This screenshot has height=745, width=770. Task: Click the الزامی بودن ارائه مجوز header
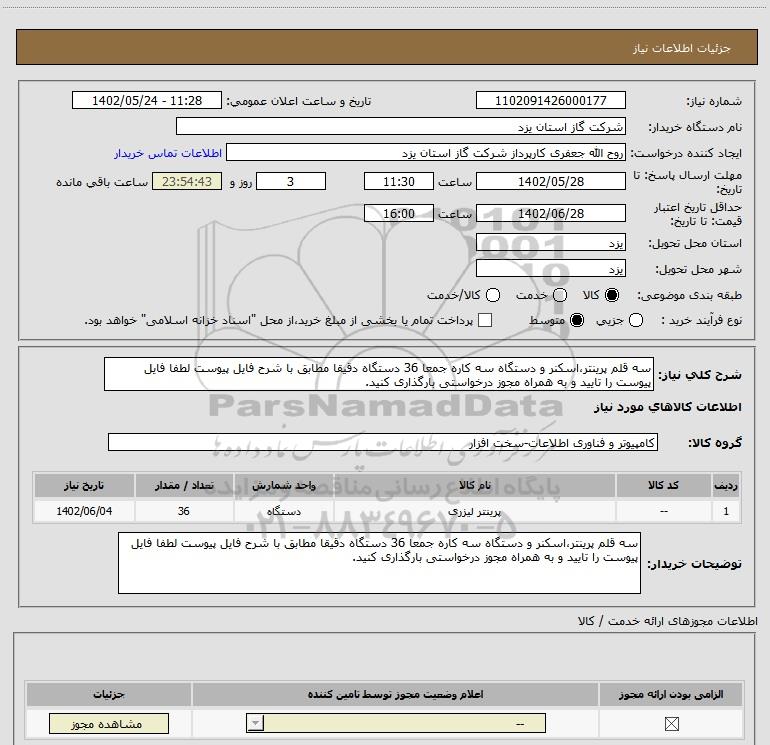671,694
